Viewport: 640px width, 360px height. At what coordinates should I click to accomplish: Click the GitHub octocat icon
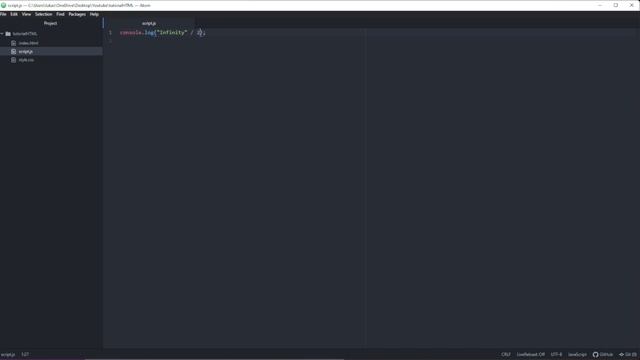tap(596, 355)
